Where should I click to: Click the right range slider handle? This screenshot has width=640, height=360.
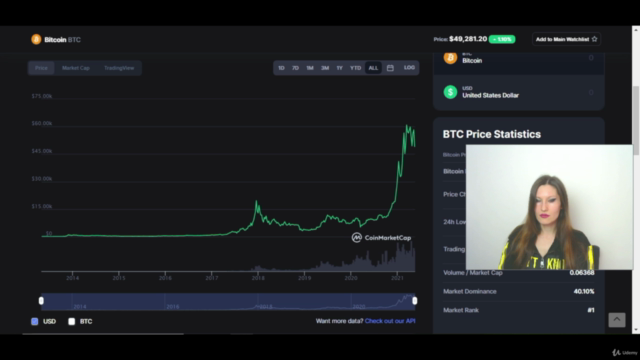[x=415, y=301]
